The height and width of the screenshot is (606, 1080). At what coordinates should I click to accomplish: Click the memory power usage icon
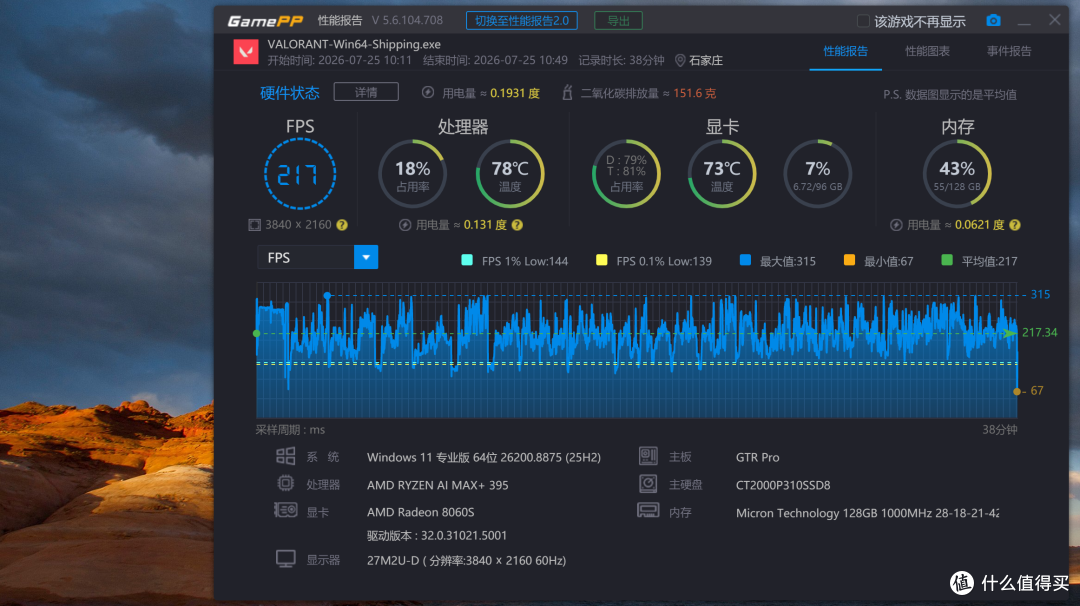coord(896,224)
